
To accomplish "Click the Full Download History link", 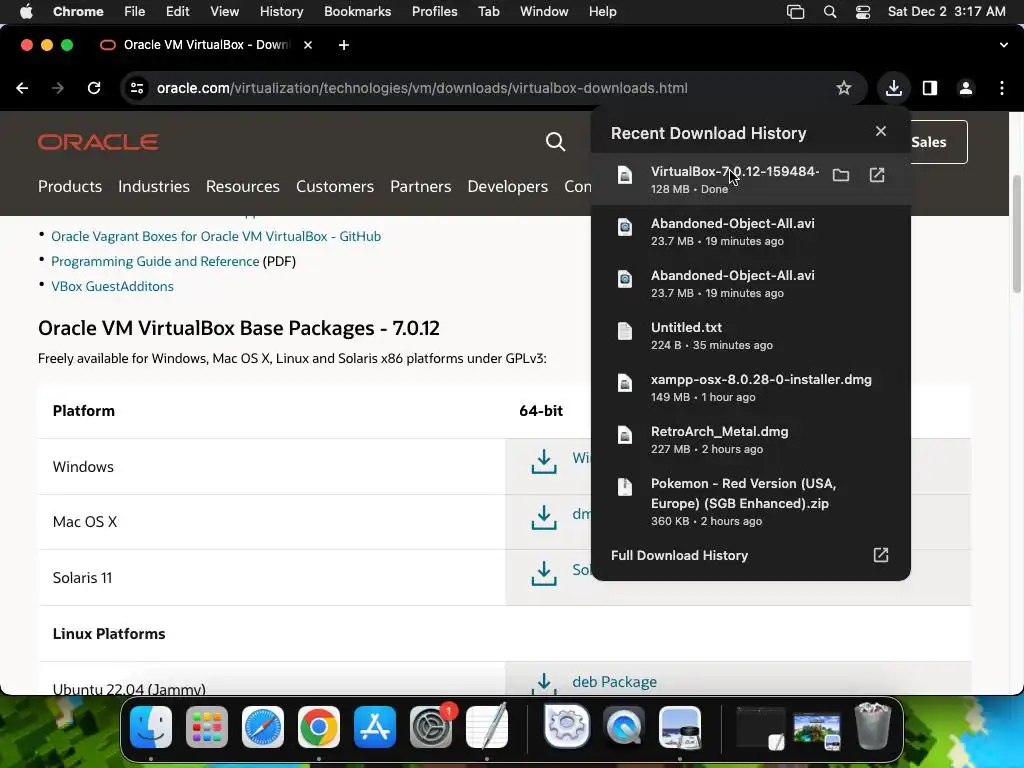I will point(679,555).
